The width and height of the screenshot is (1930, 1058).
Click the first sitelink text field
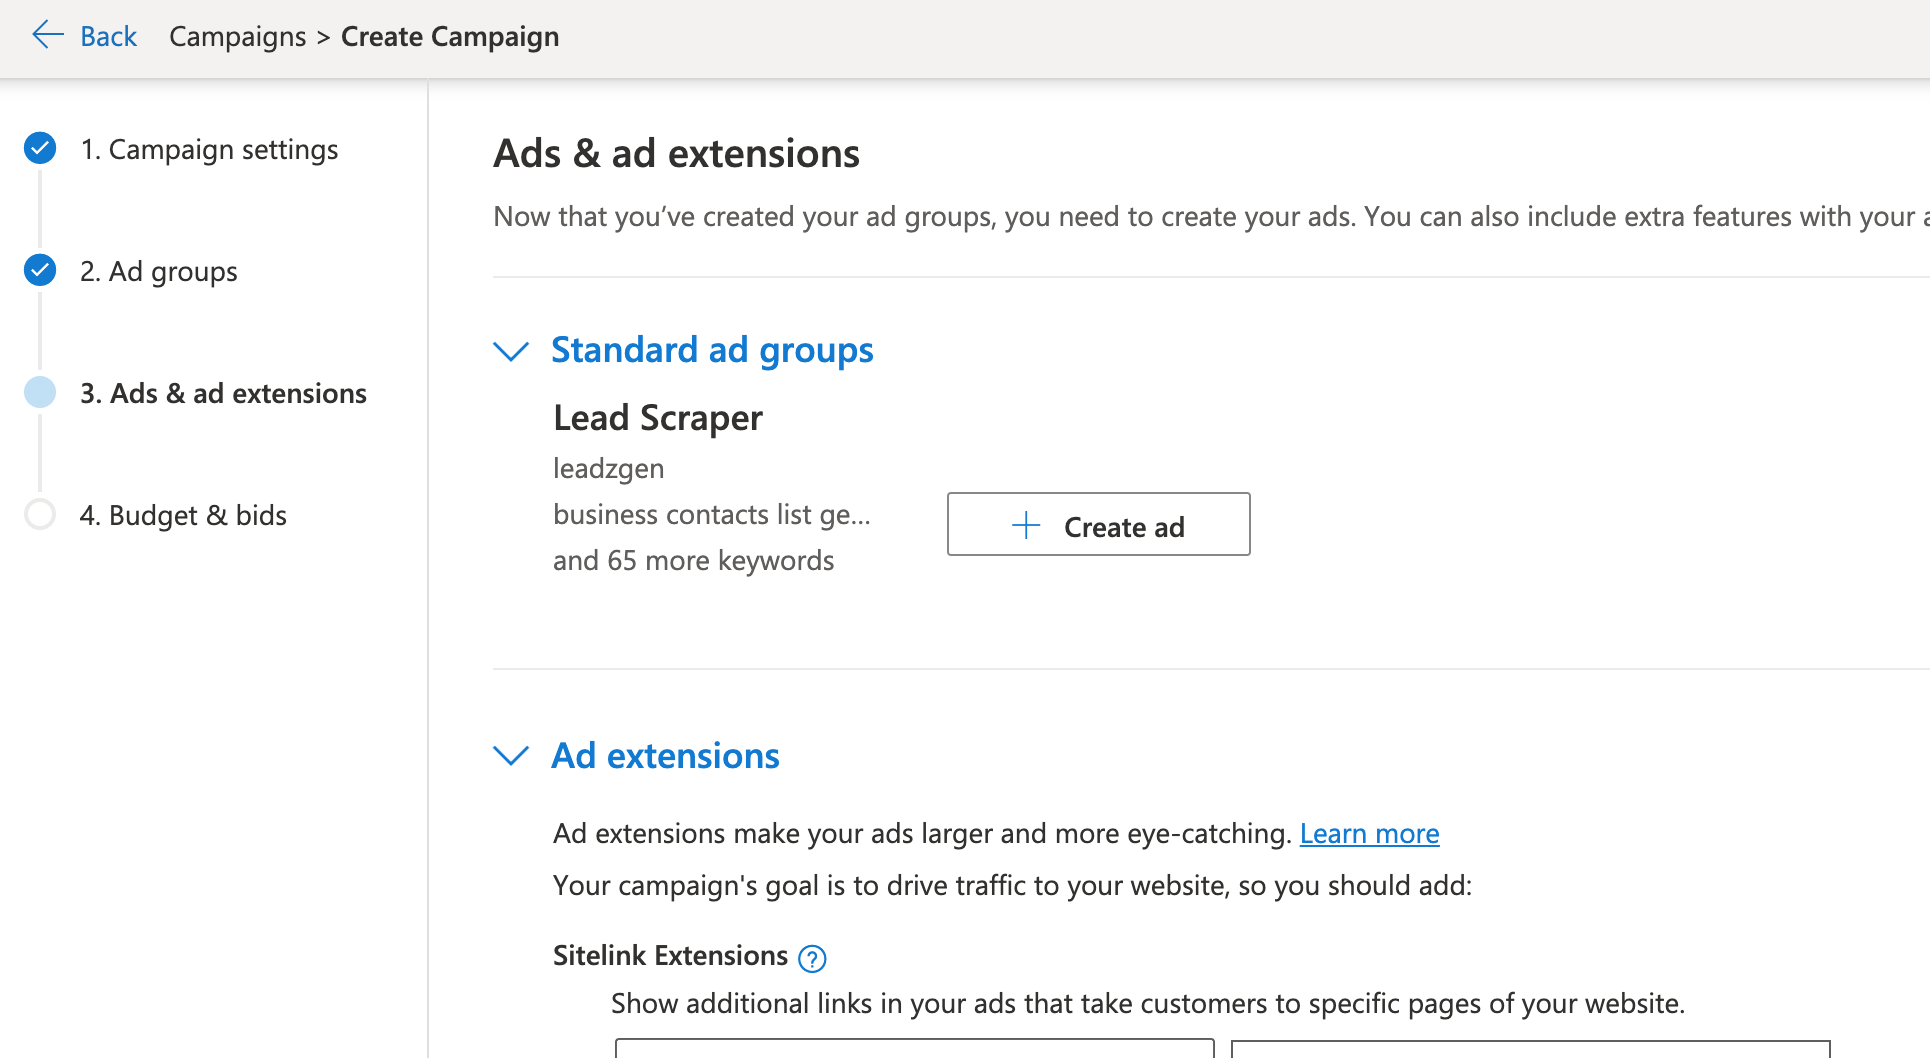pyautogui.click(x=915, y=1052)
